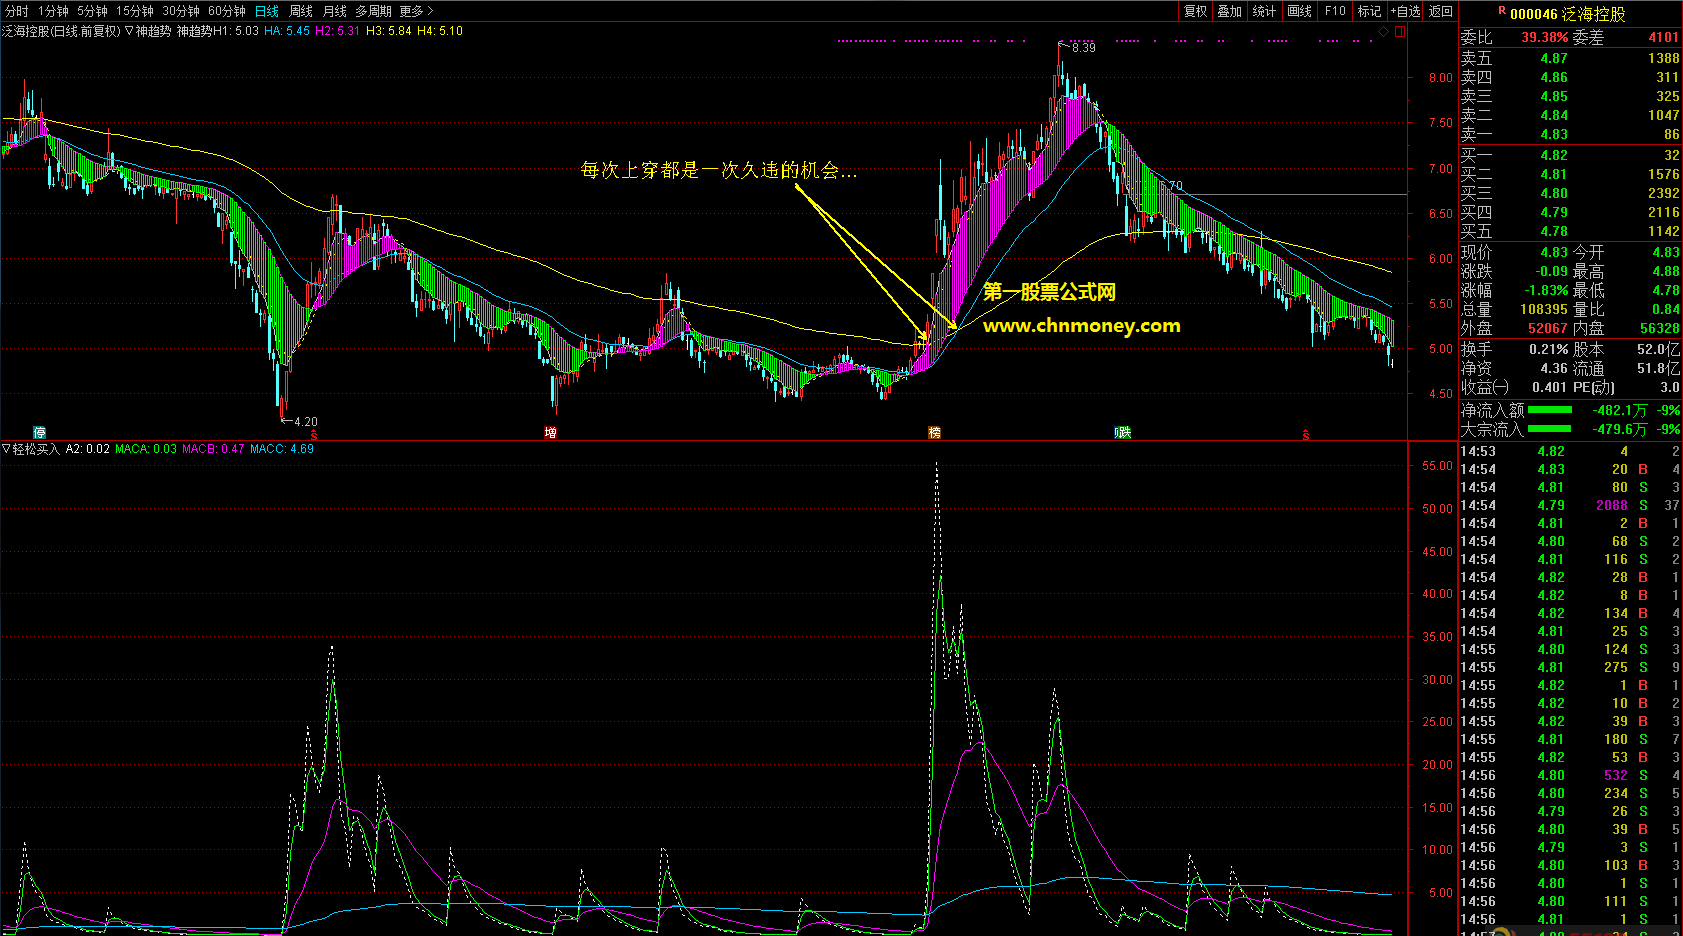
Task: Switch to 月线 monthly period
Action: (335, 11)
